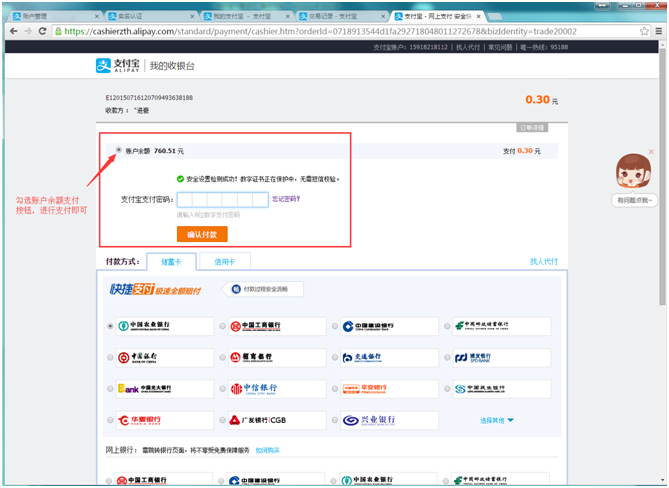Choose the 中国民生银行 logo card

(501, 389)
